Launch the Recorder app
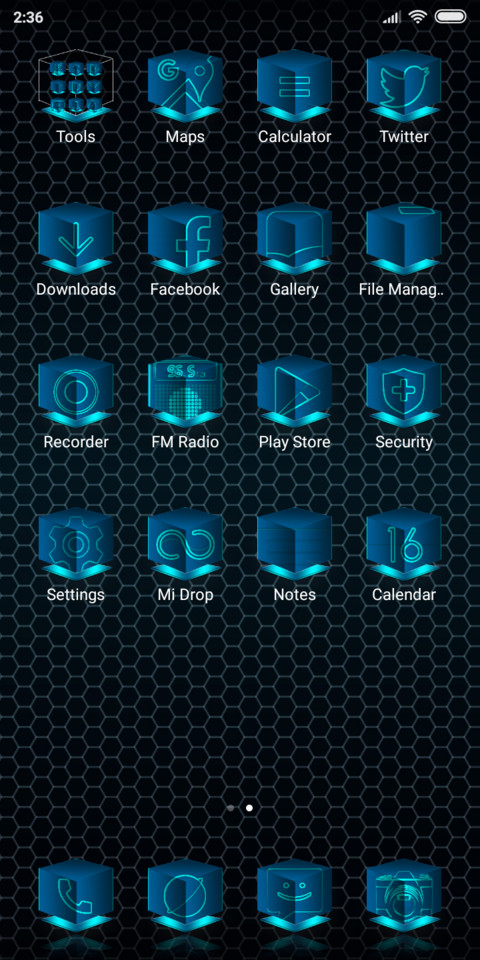Image resolution: width=480 pixels, height=960 pixels. (x=76, y=391)
